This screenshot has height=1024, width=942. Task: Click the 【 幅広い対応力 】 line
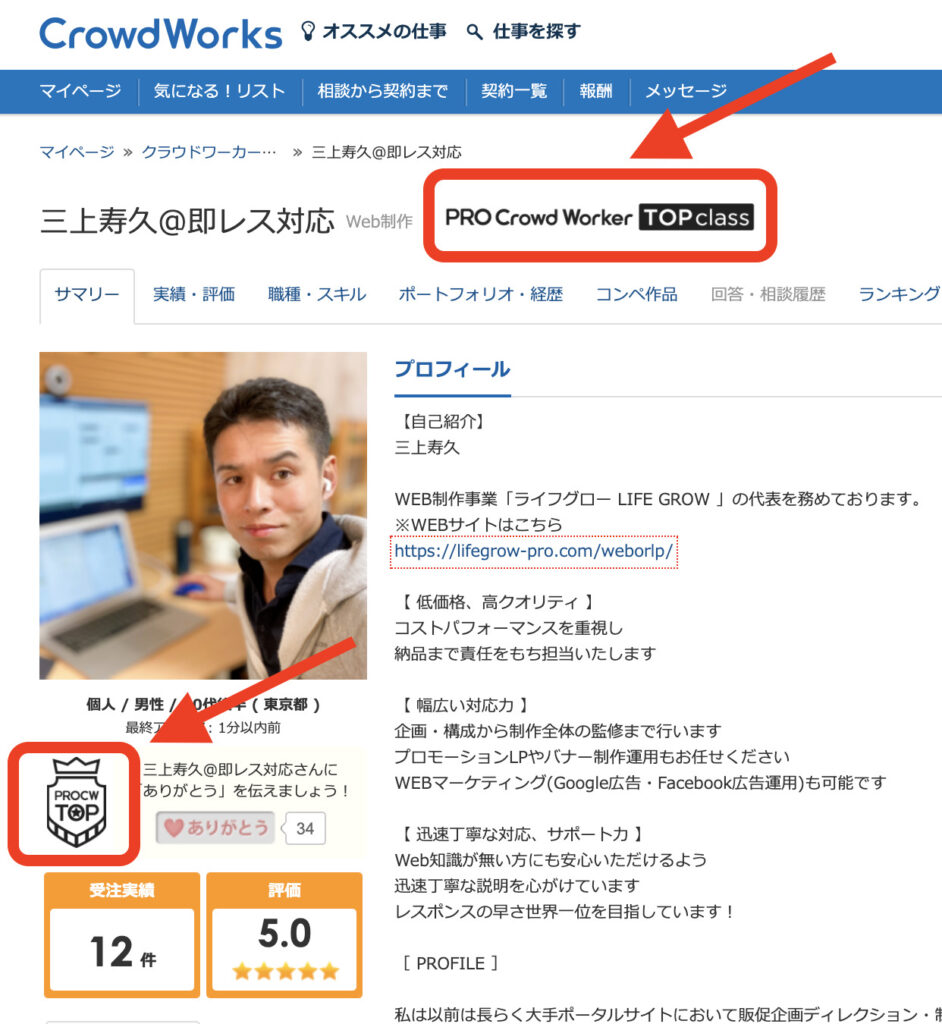[464, 705]
